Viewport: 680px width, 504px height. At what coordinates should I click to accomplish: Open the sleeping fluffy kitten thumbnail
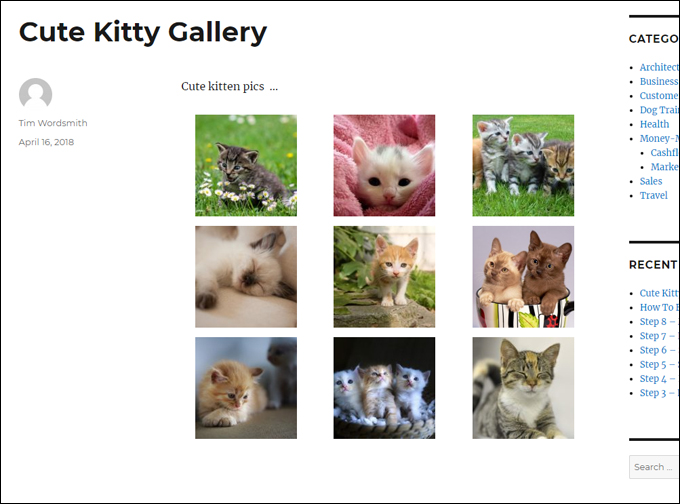[x=246, y=277]
